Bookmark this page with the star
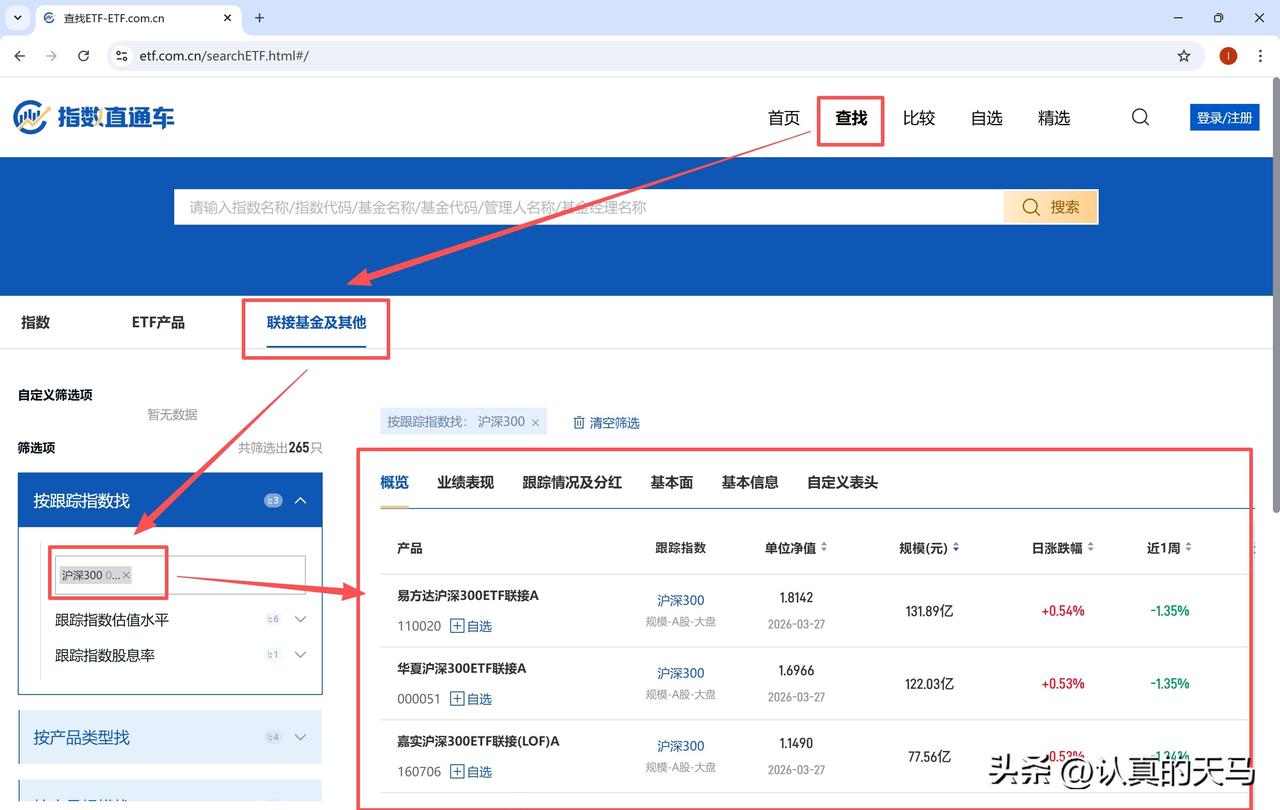Image resolution: width=1280 pixels, height=810 pixels. tap(1184, 56)
